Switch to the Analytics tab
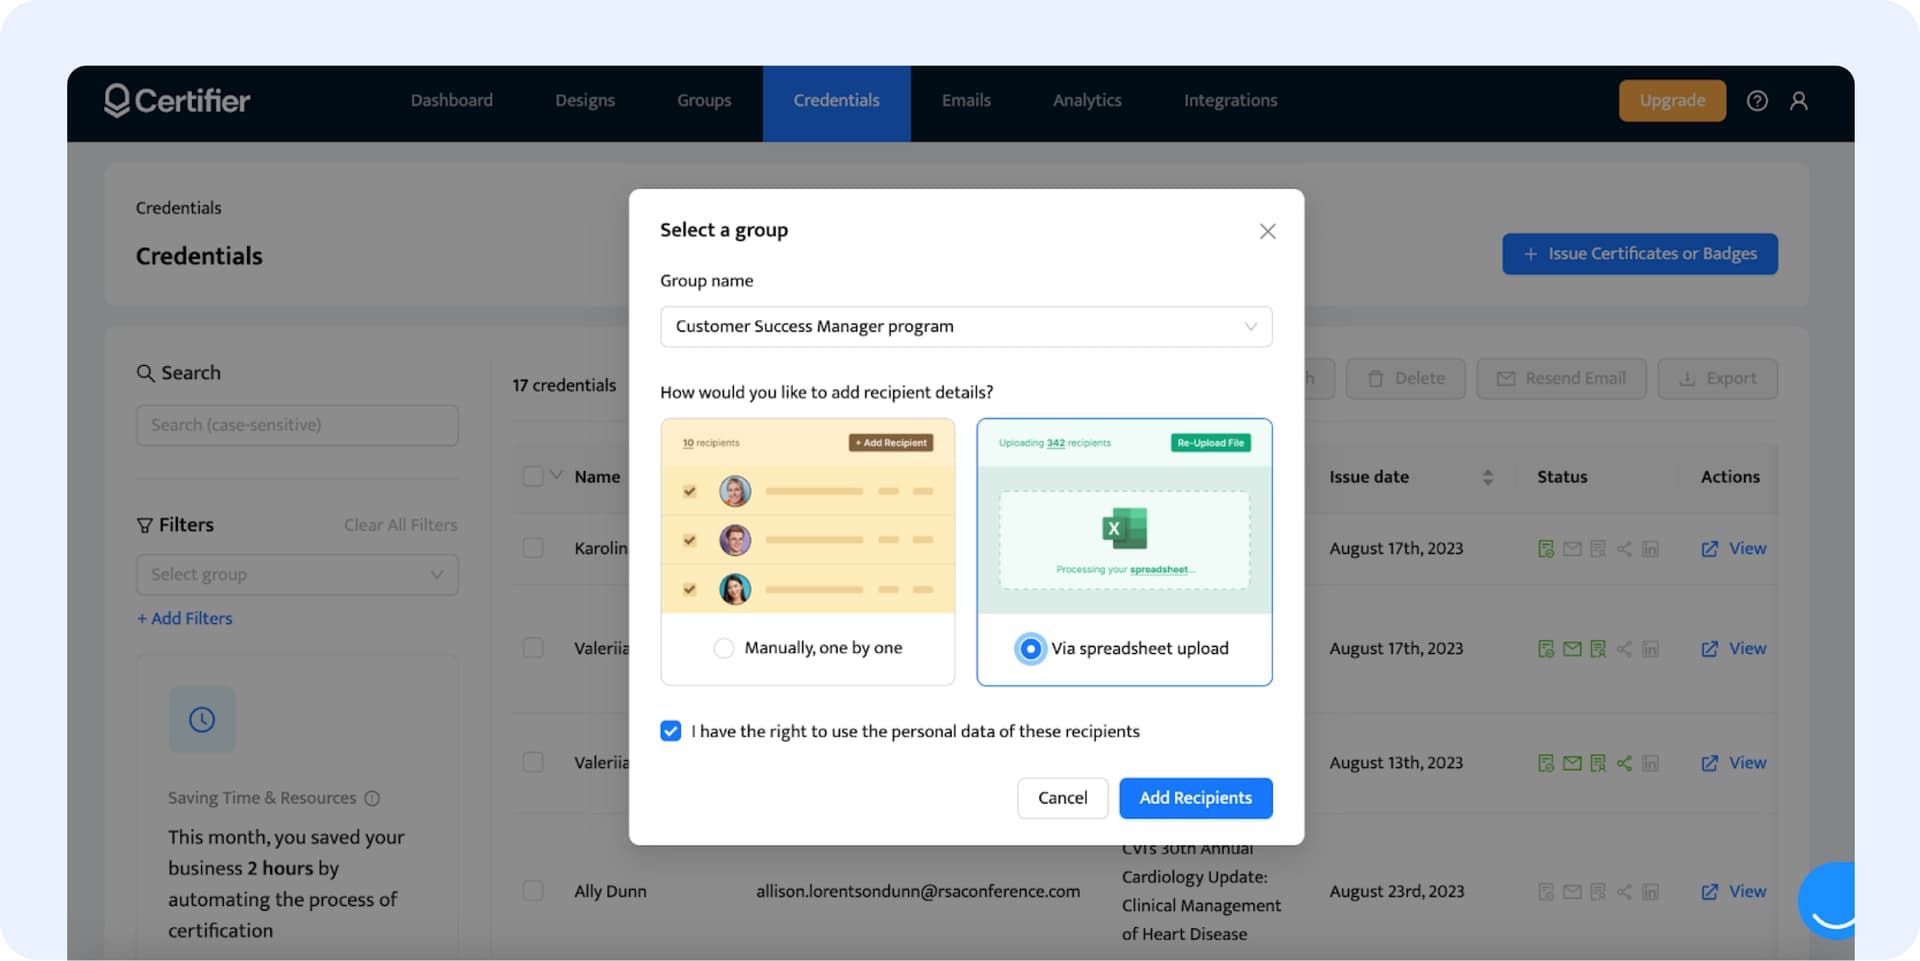Viewport: 1920px width, 961px height. coord(1086,101)
